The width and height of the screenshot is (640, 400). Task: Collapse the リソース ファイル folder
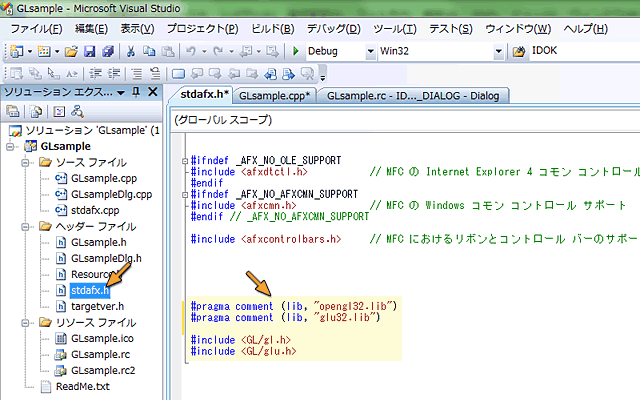25,323
